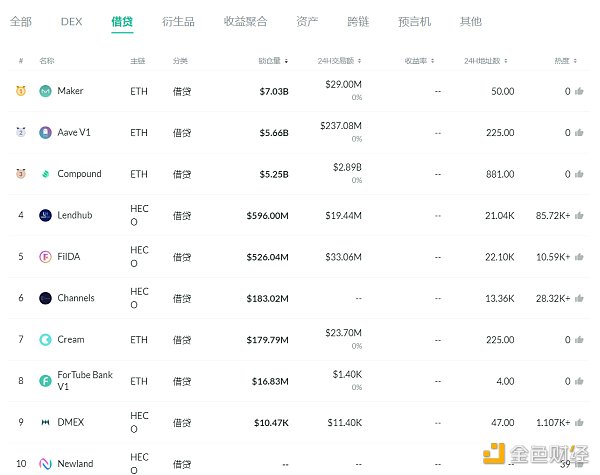Open the Aave V1 project name
This screenshot has width=600, height=475.
click(x=74, y=132)
